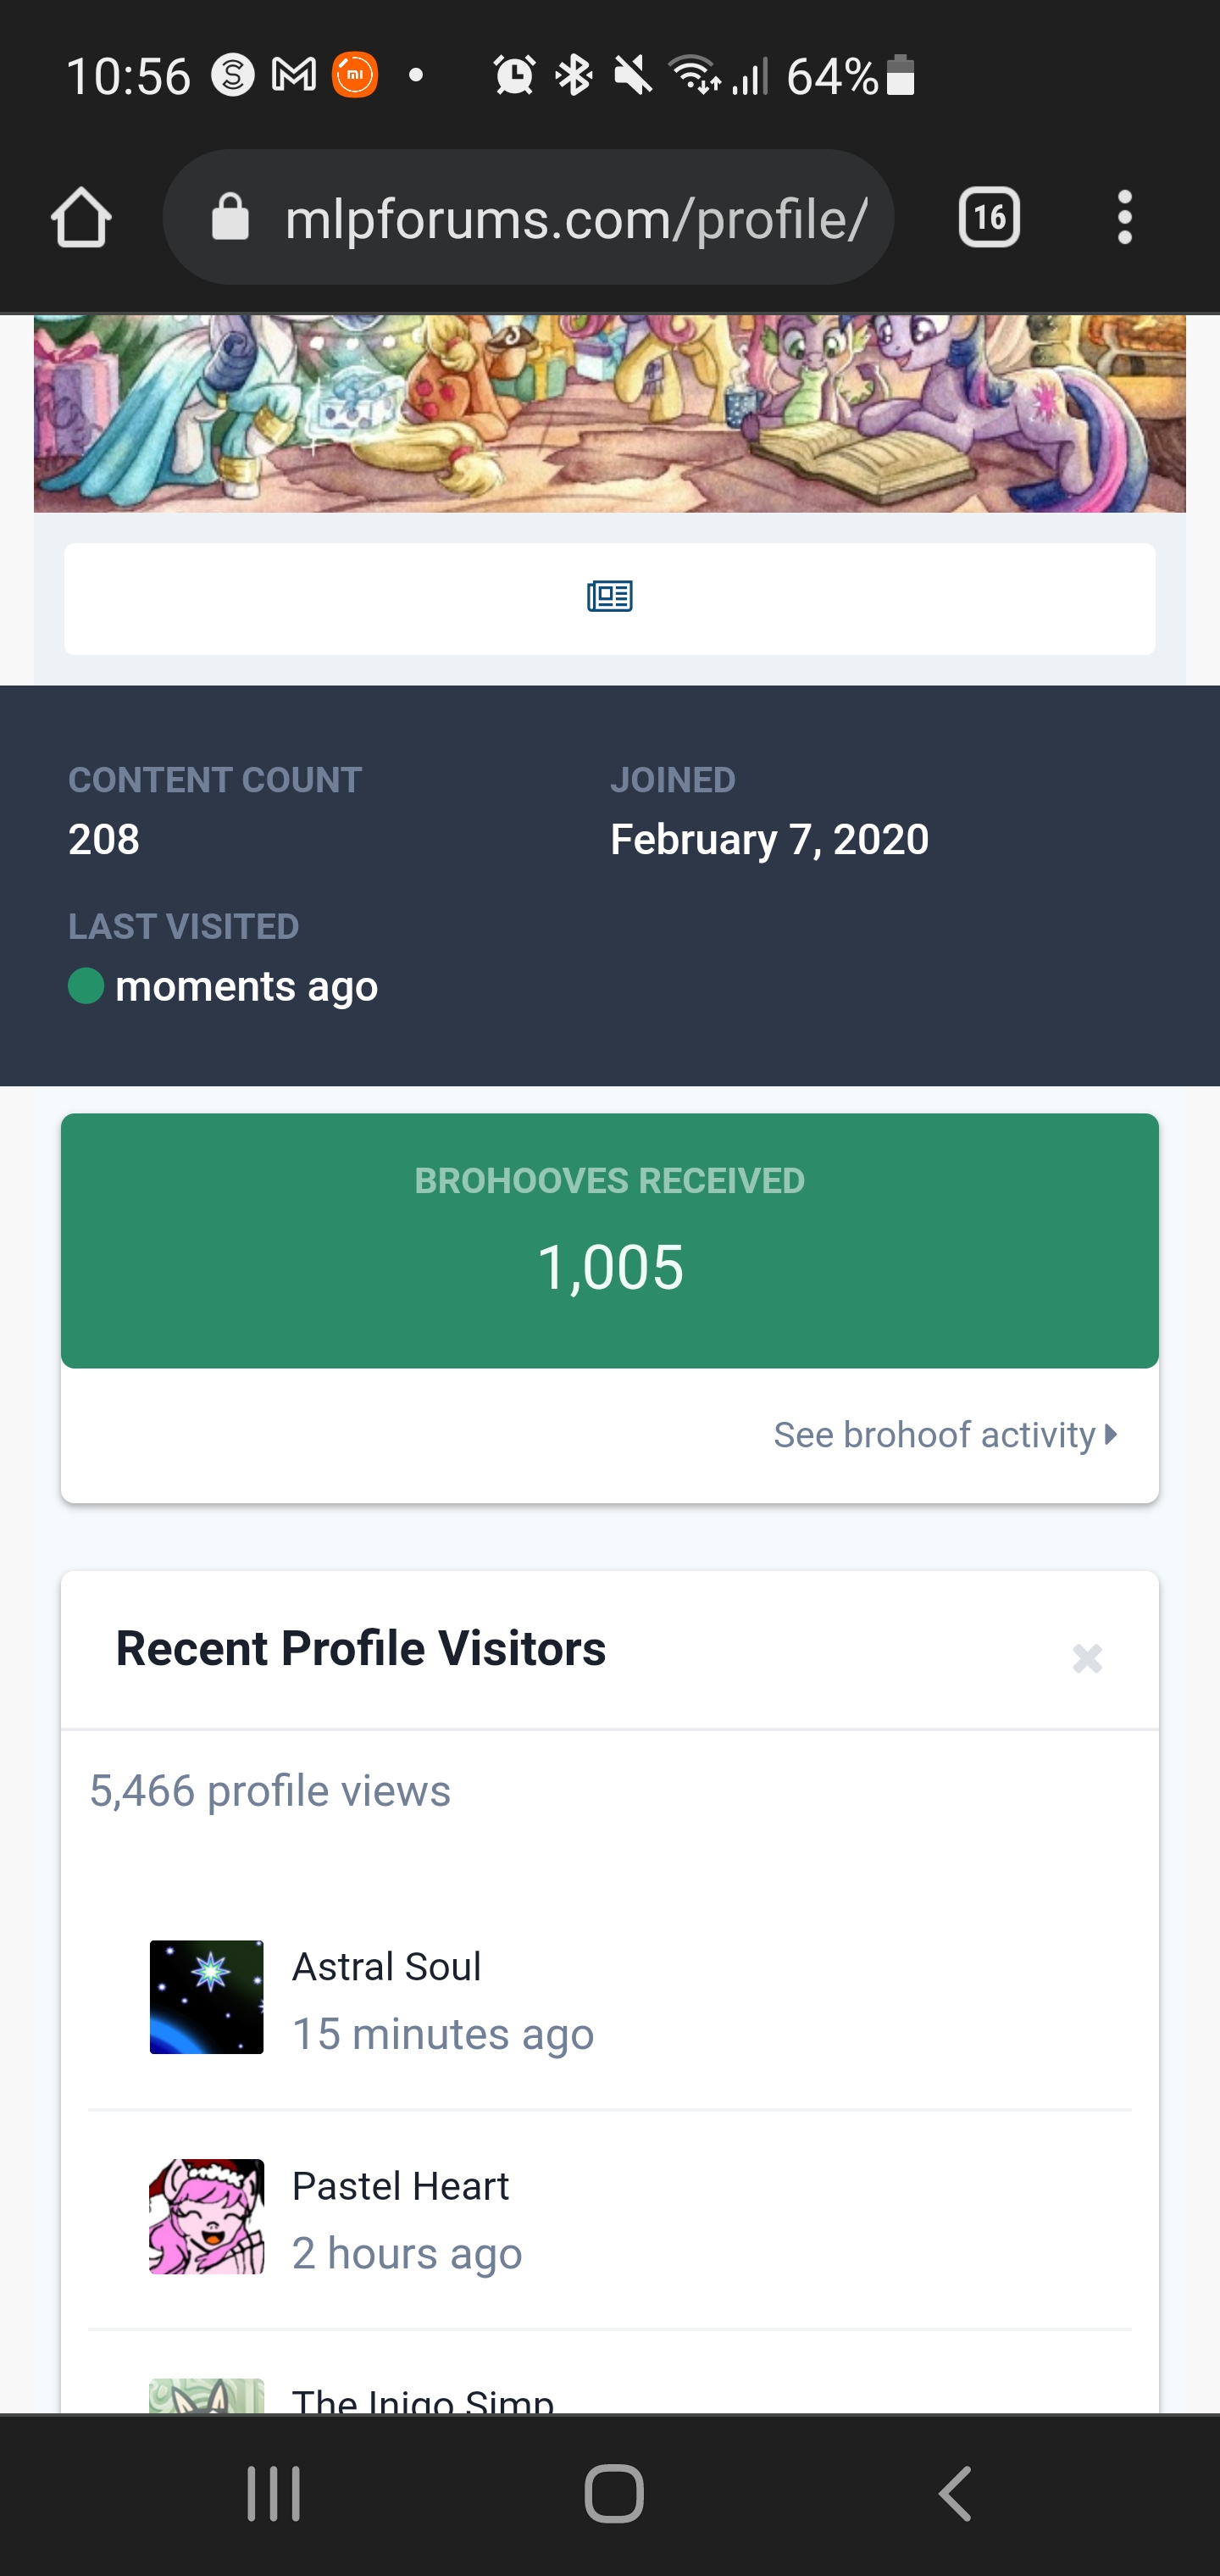Tap the padlock site security icon
1220x2576 pixels.
pos(230,218)
